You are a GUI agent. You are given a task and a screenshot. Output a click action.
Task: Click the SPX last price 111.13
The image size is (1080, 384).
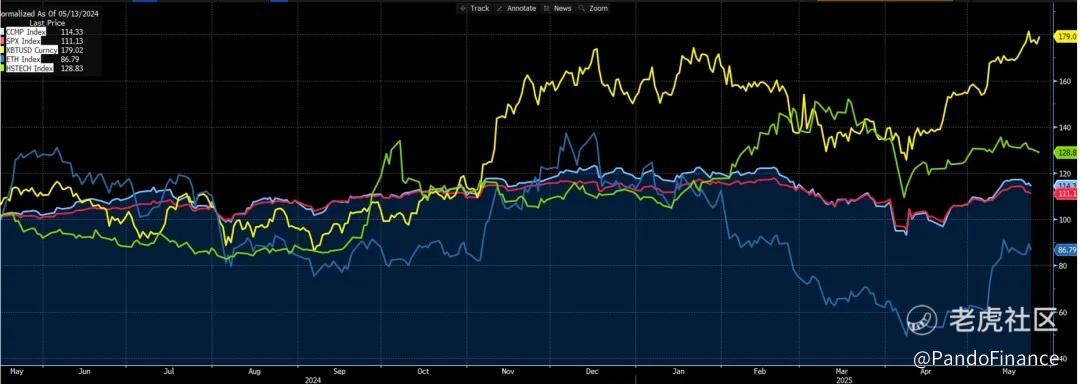(72, 41)
